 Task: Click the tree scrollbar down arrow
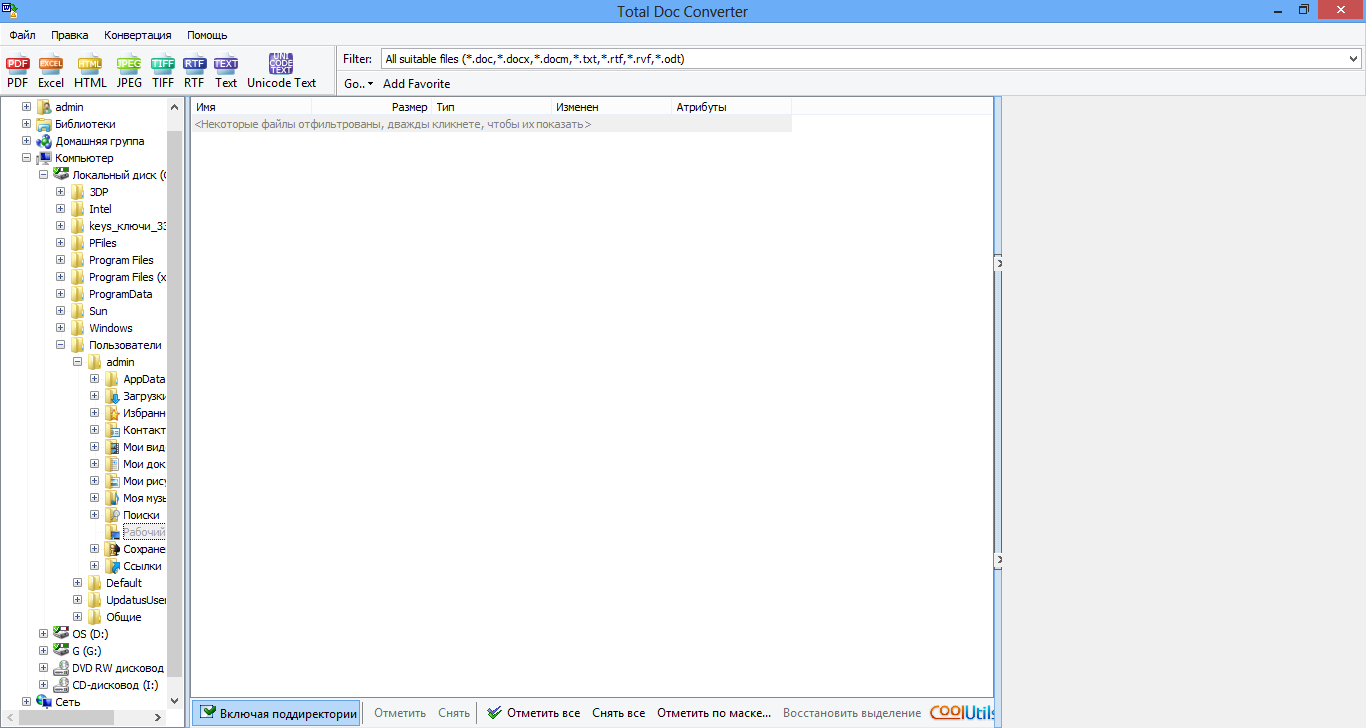pyautogui.click(x=175, y=702)
